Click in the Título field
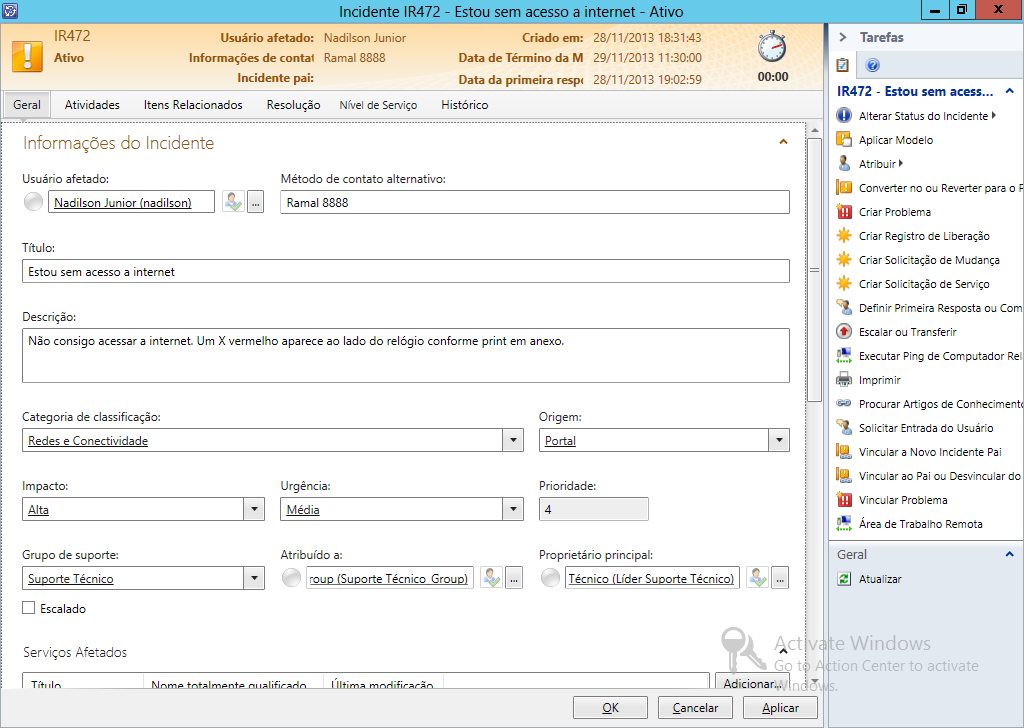 [406, 271]
